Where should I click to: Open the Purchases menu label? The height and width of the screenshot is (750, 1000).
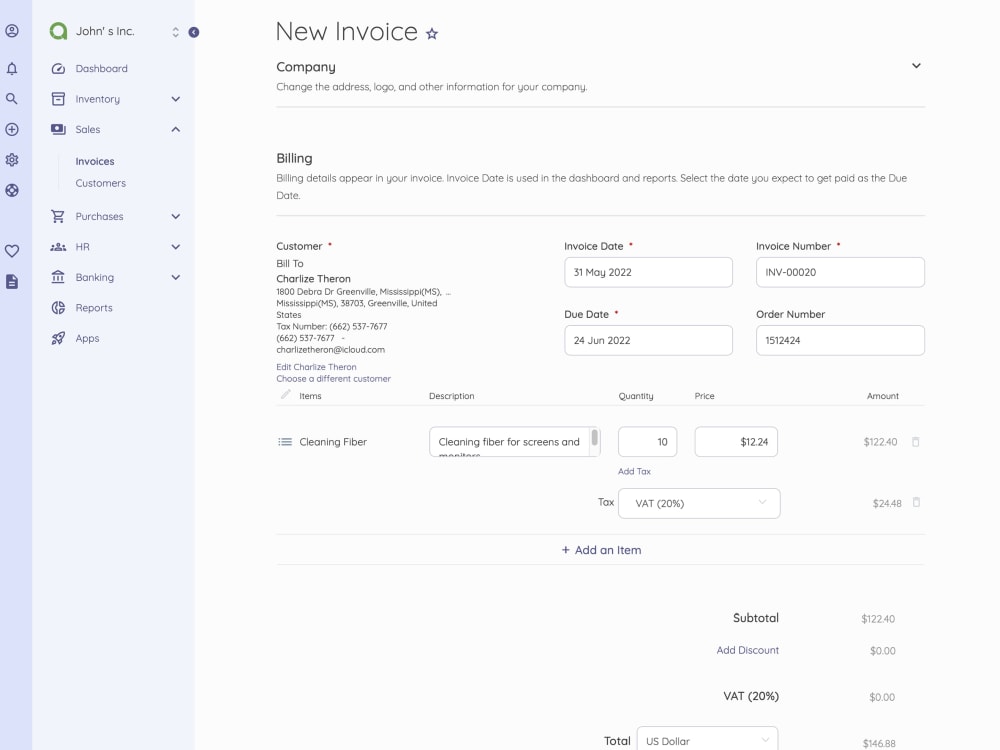pyautogui.click(x=99, y=216)
